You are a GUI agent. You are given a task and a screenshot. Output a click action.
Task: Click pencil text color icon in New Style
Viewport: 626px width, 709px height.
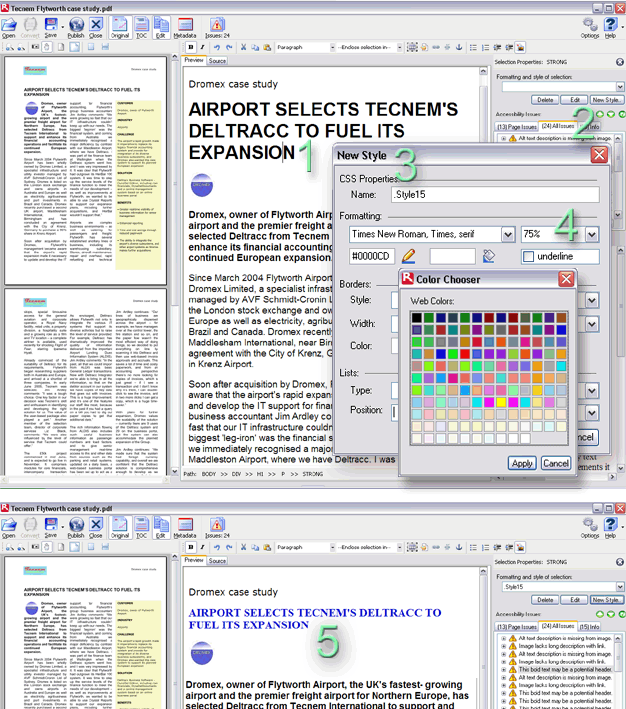tap(408, 256)
